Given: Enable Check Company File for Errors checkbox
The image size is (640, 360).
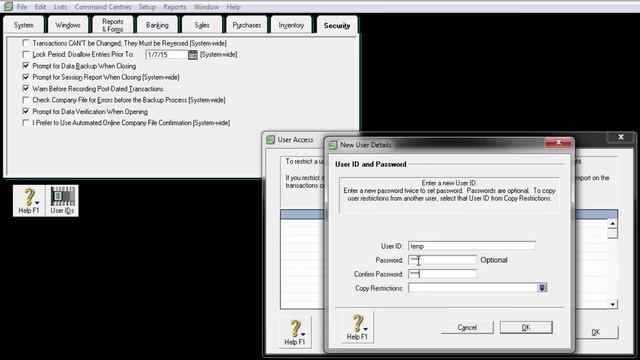Looking at the screenshot, I should (26, 100).
